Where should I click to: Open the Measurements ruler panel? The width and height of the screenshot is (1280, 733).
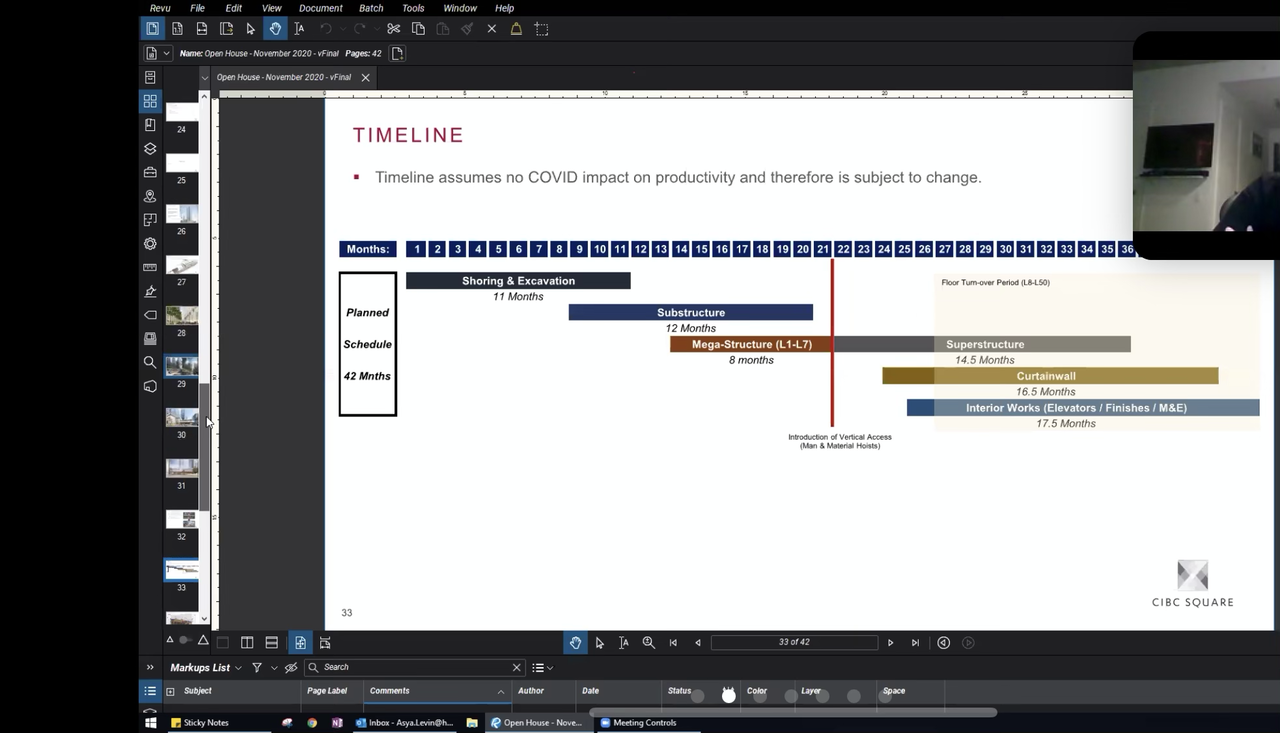(x=150, y=267)
